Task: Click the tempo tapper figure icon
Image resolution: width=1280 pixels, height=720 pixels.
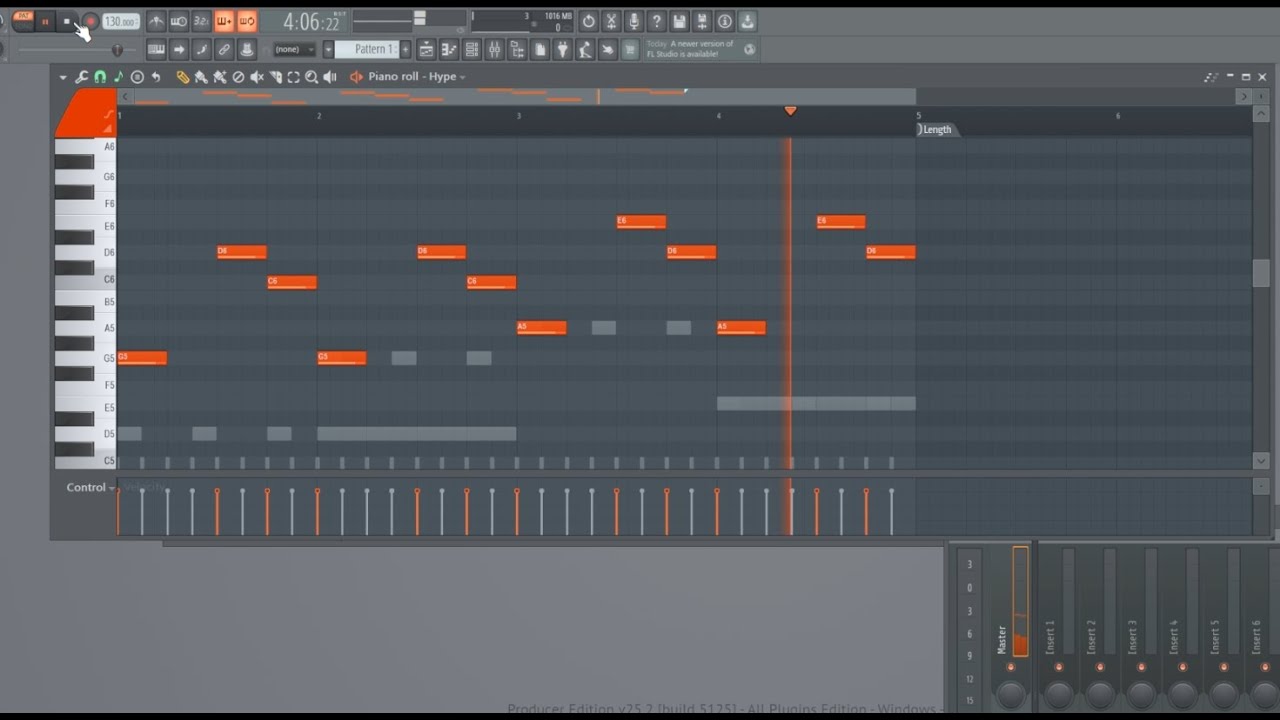Action: click(x=585, y=49)
